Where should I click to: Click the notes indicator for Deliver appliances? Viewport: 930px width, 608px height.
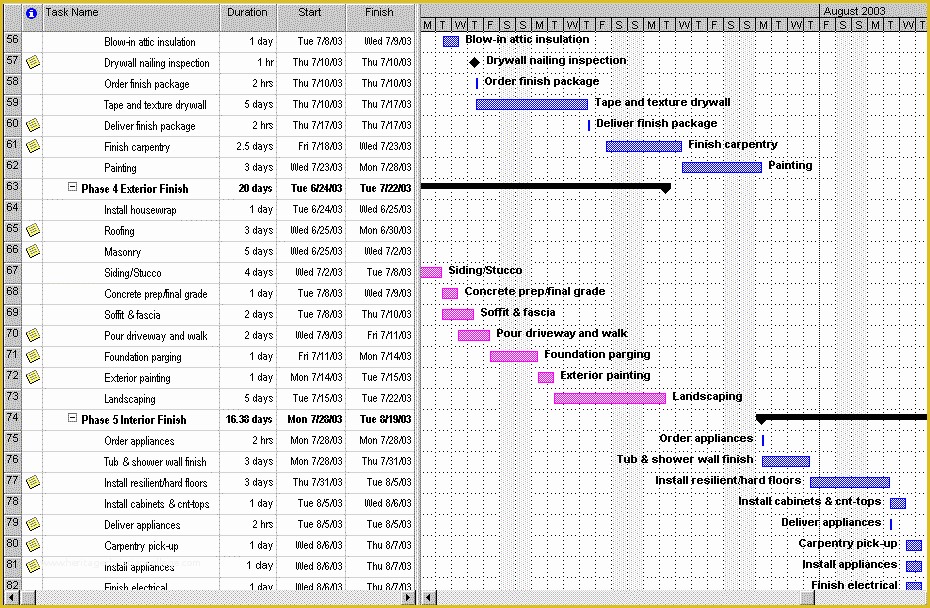pyautogui.click(x=33, y=524)
